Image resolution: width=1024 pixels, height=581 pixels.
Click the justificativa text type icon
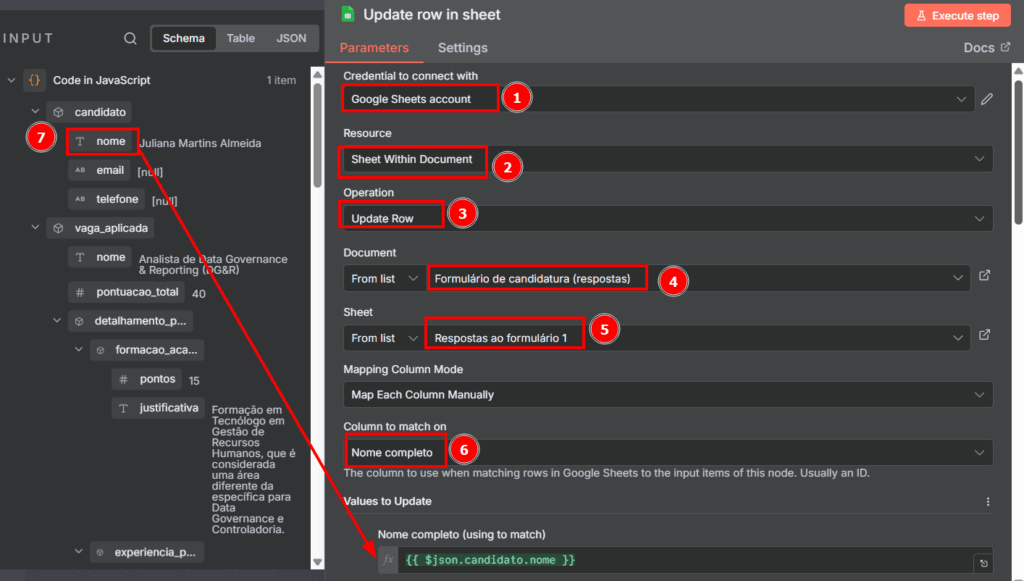point(123,408)
